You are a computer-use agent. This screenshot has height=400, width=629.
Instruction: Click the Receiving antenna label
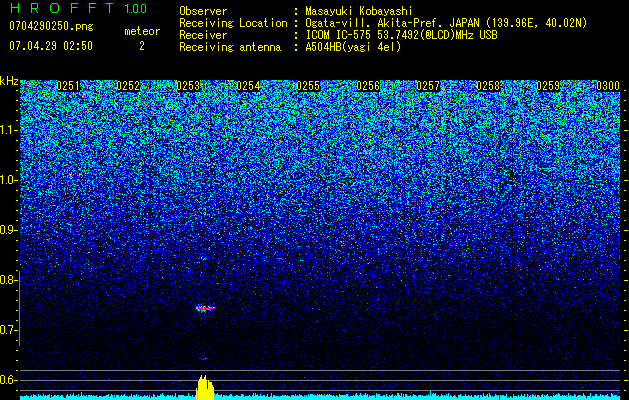(230, 47)
